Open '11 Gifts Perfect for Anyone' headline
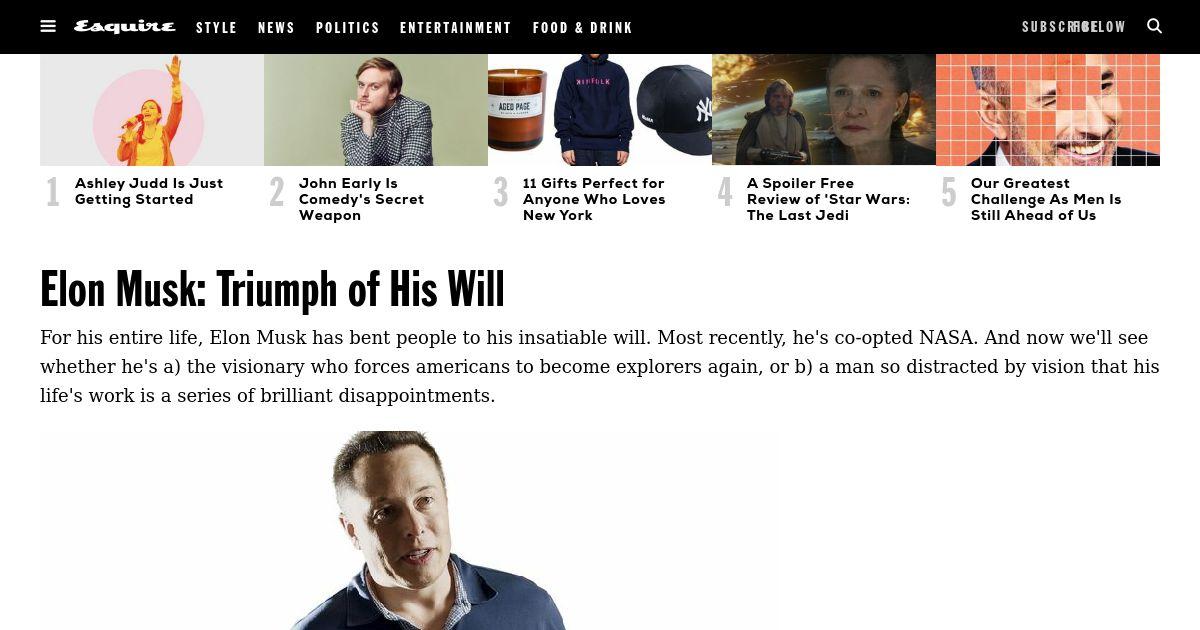The image size is (1200, 630). (x=594, y=199)
